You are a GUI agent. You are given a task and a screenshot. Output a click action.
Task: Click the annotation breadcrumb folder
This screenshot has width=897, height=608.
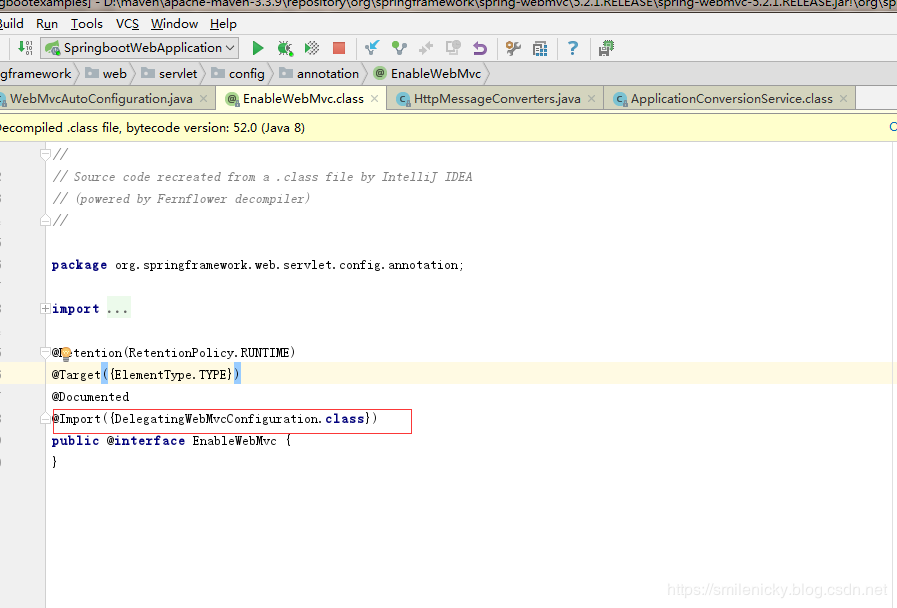coord(319,74)
